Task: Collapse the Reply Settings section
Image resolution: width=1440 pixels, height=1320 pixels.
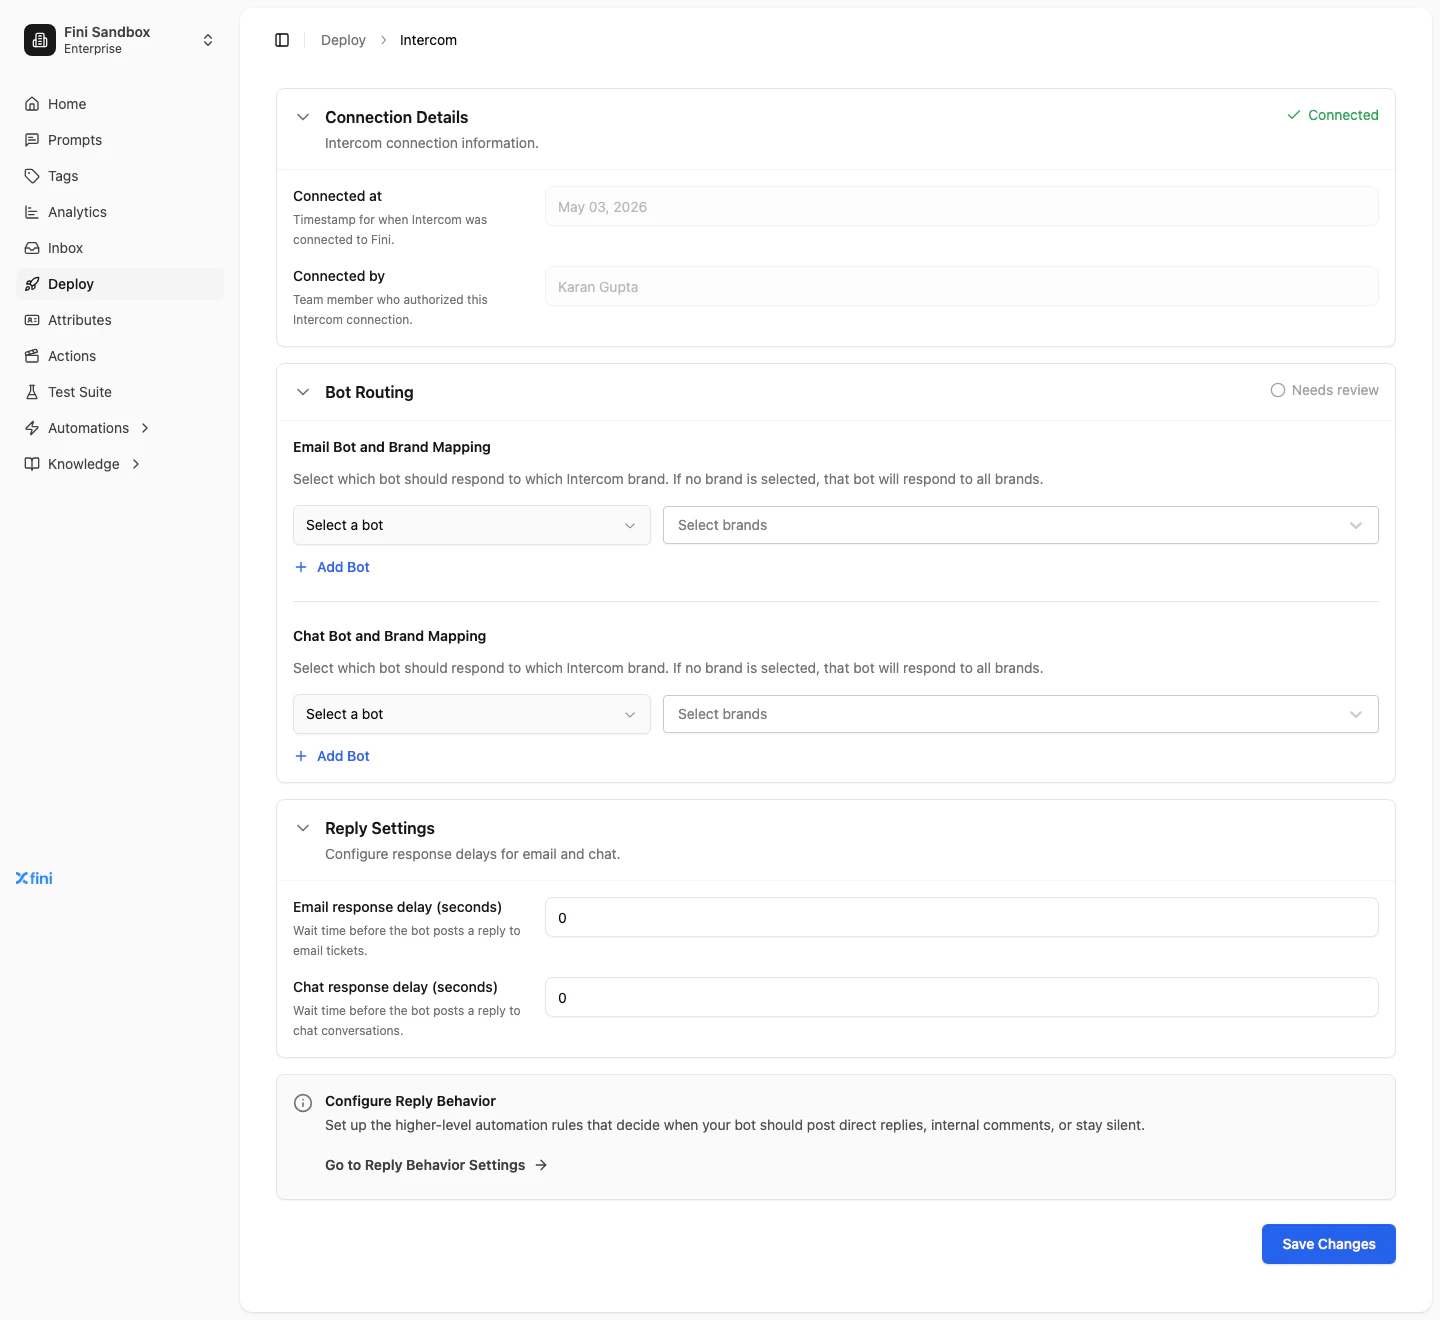Action: (x=303, y=828)
